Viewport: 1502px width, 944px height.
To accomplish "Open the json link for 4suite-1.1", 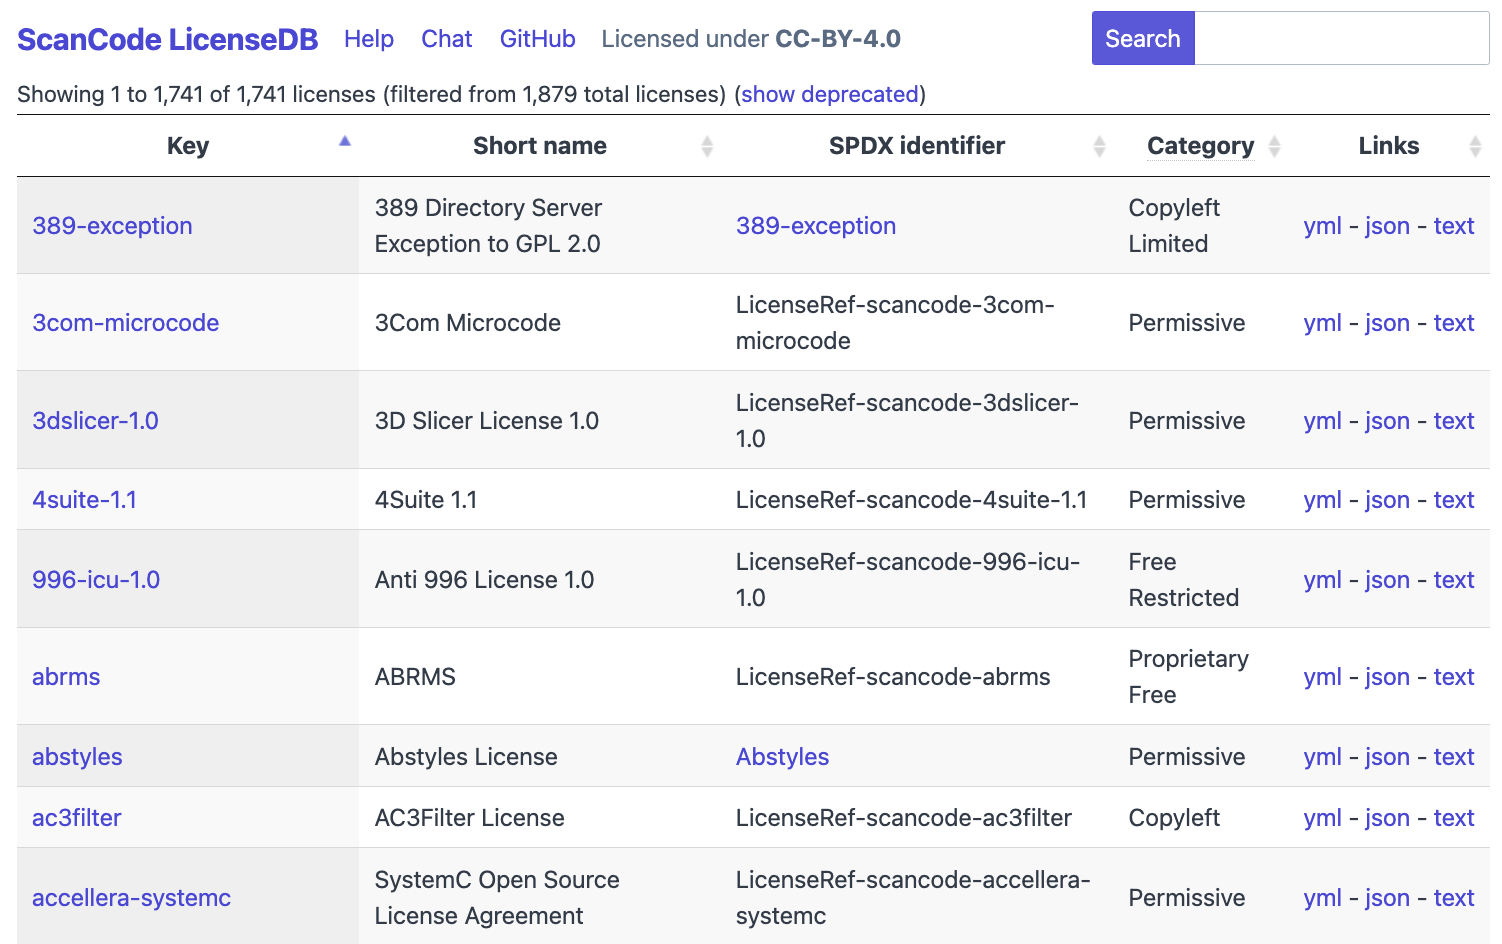I will (1387, 500).
